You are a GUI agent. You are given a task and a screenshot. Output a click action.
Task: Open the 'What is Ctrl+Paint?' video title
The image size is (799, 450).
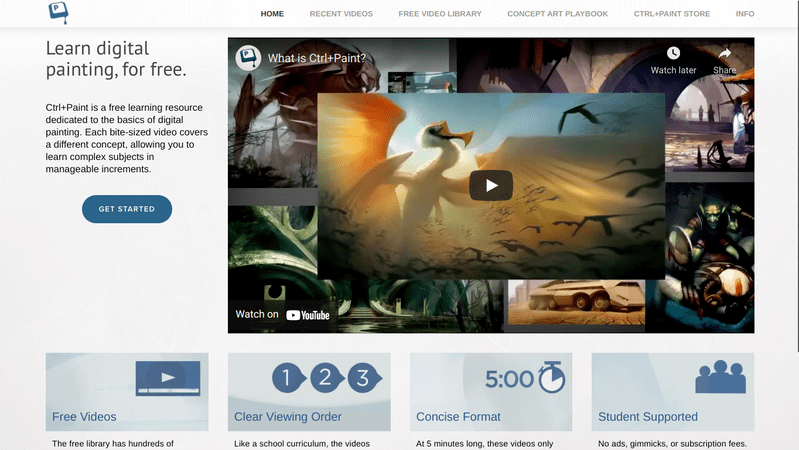[316, 58]
